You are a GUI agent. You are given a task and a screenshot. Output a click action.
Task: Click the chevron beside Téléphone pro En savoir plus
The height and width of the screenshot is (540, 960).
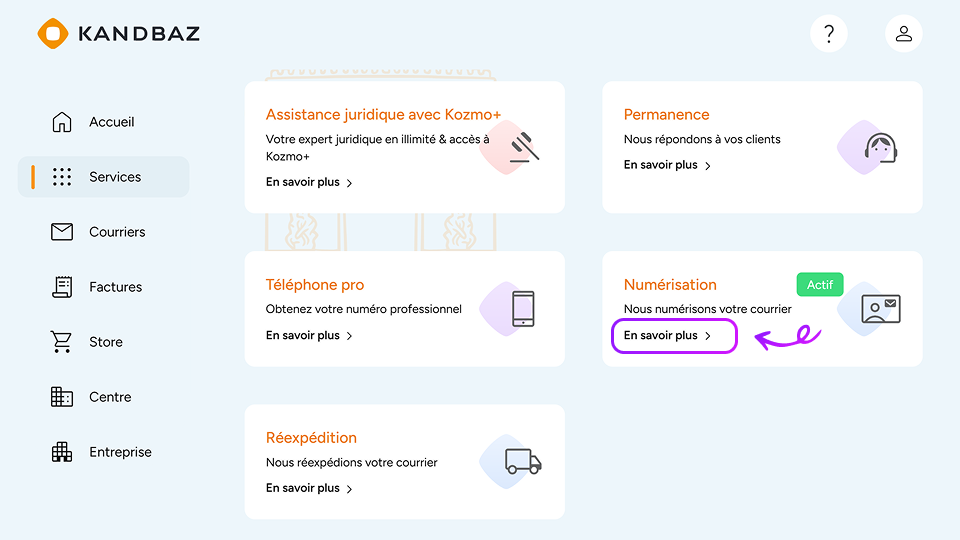(350, 336)
